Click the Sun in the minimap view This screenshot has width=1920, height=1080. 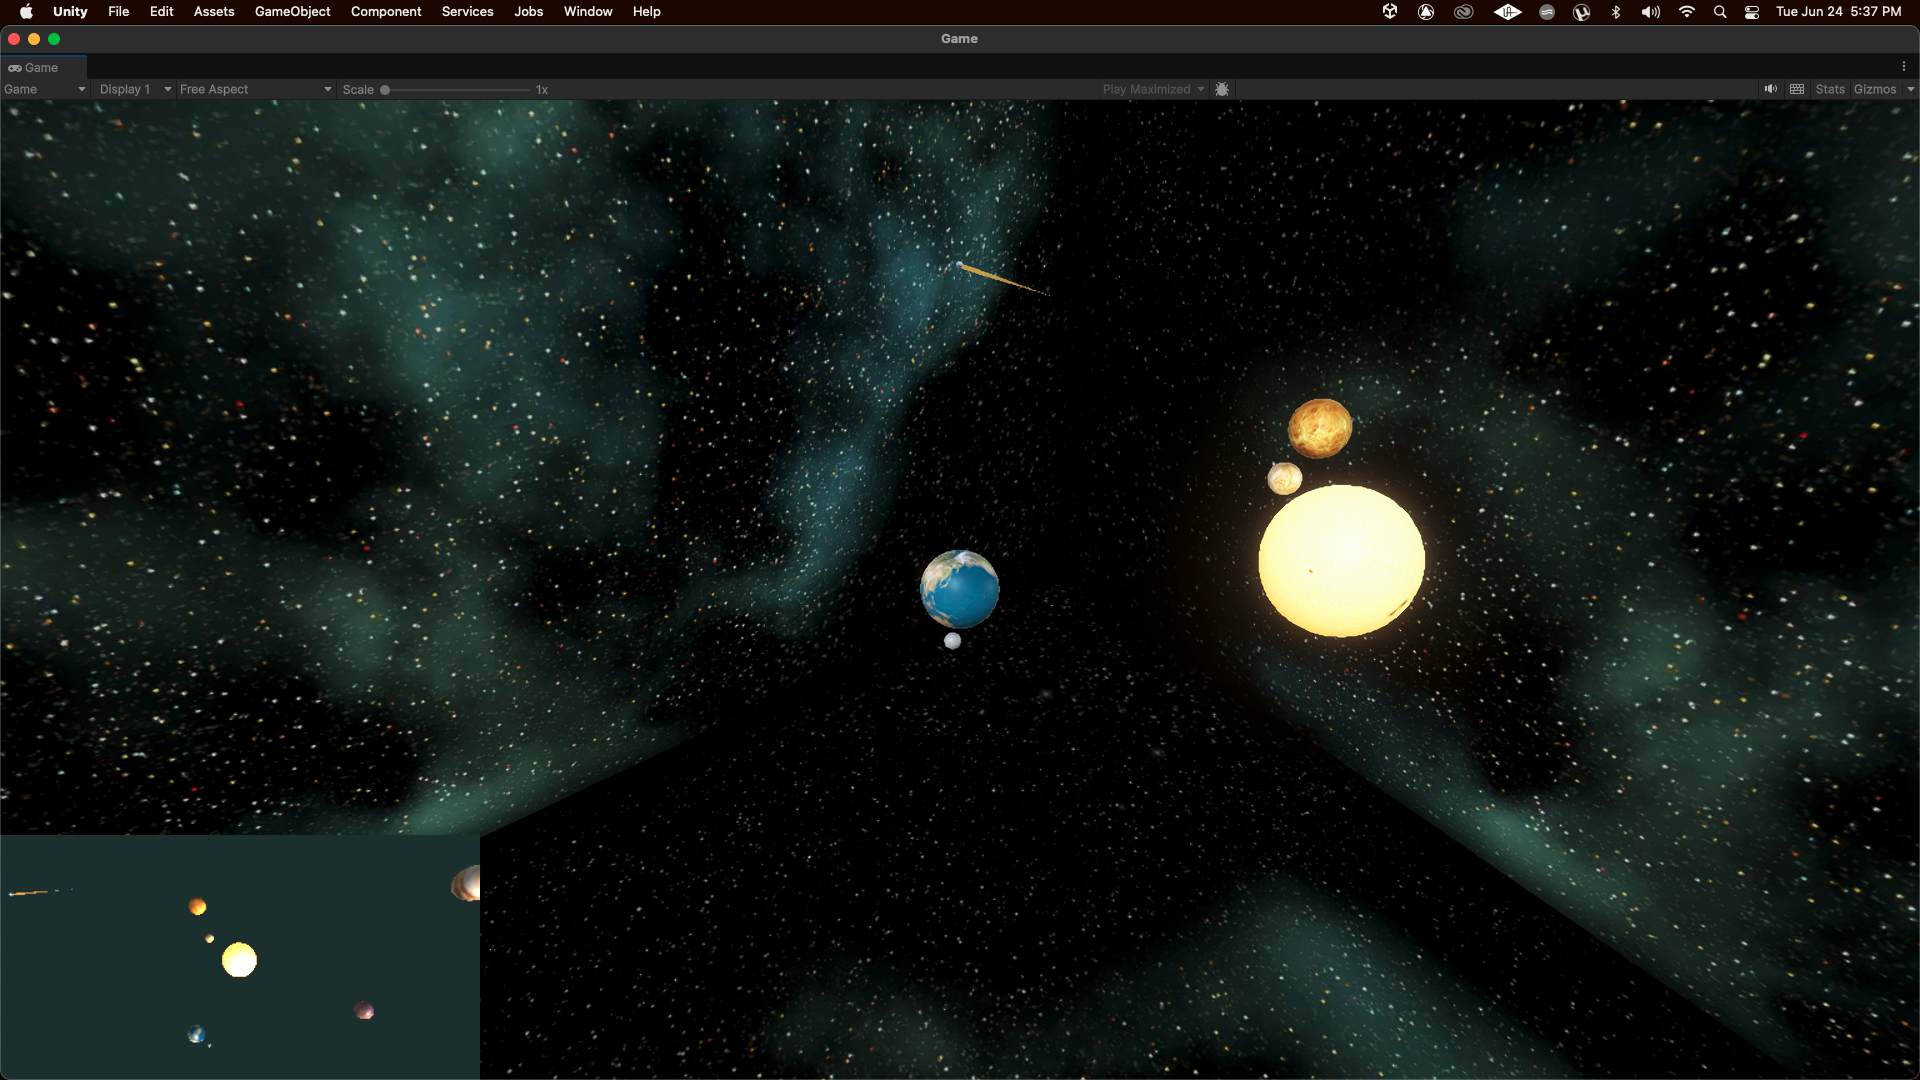pos(239,960)
